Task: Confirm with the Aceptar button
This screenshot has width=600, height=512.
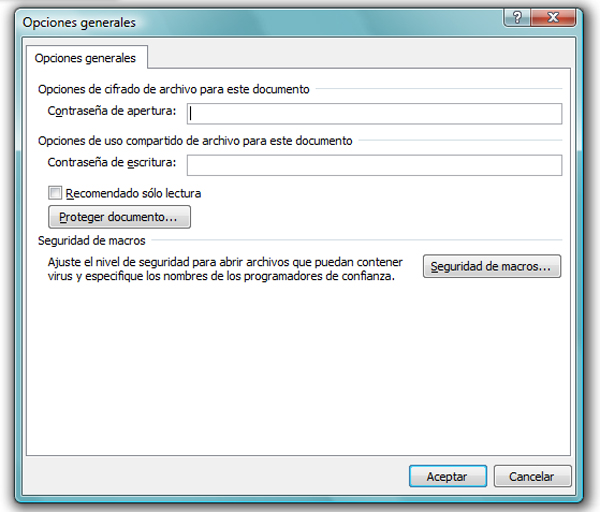Action: (x=448, y=476)
